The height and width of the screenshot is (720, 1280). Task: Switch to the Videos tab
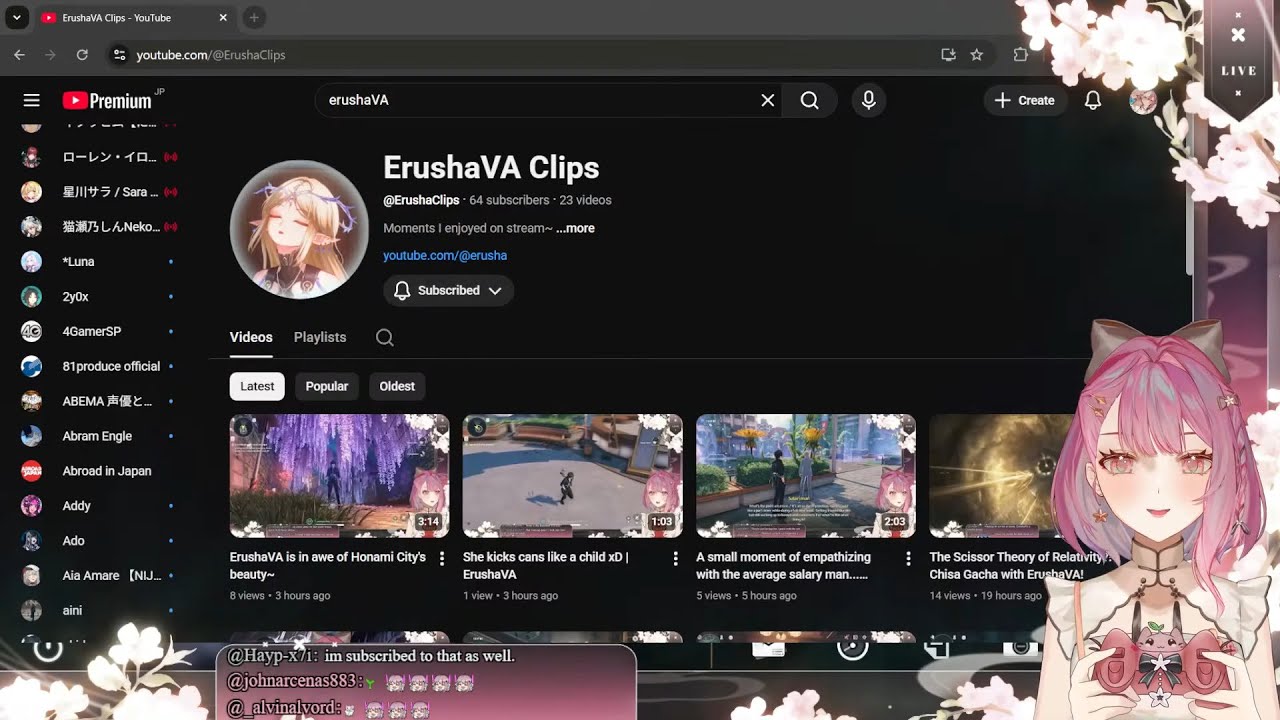pyautogui.click(x=251, y=337)
